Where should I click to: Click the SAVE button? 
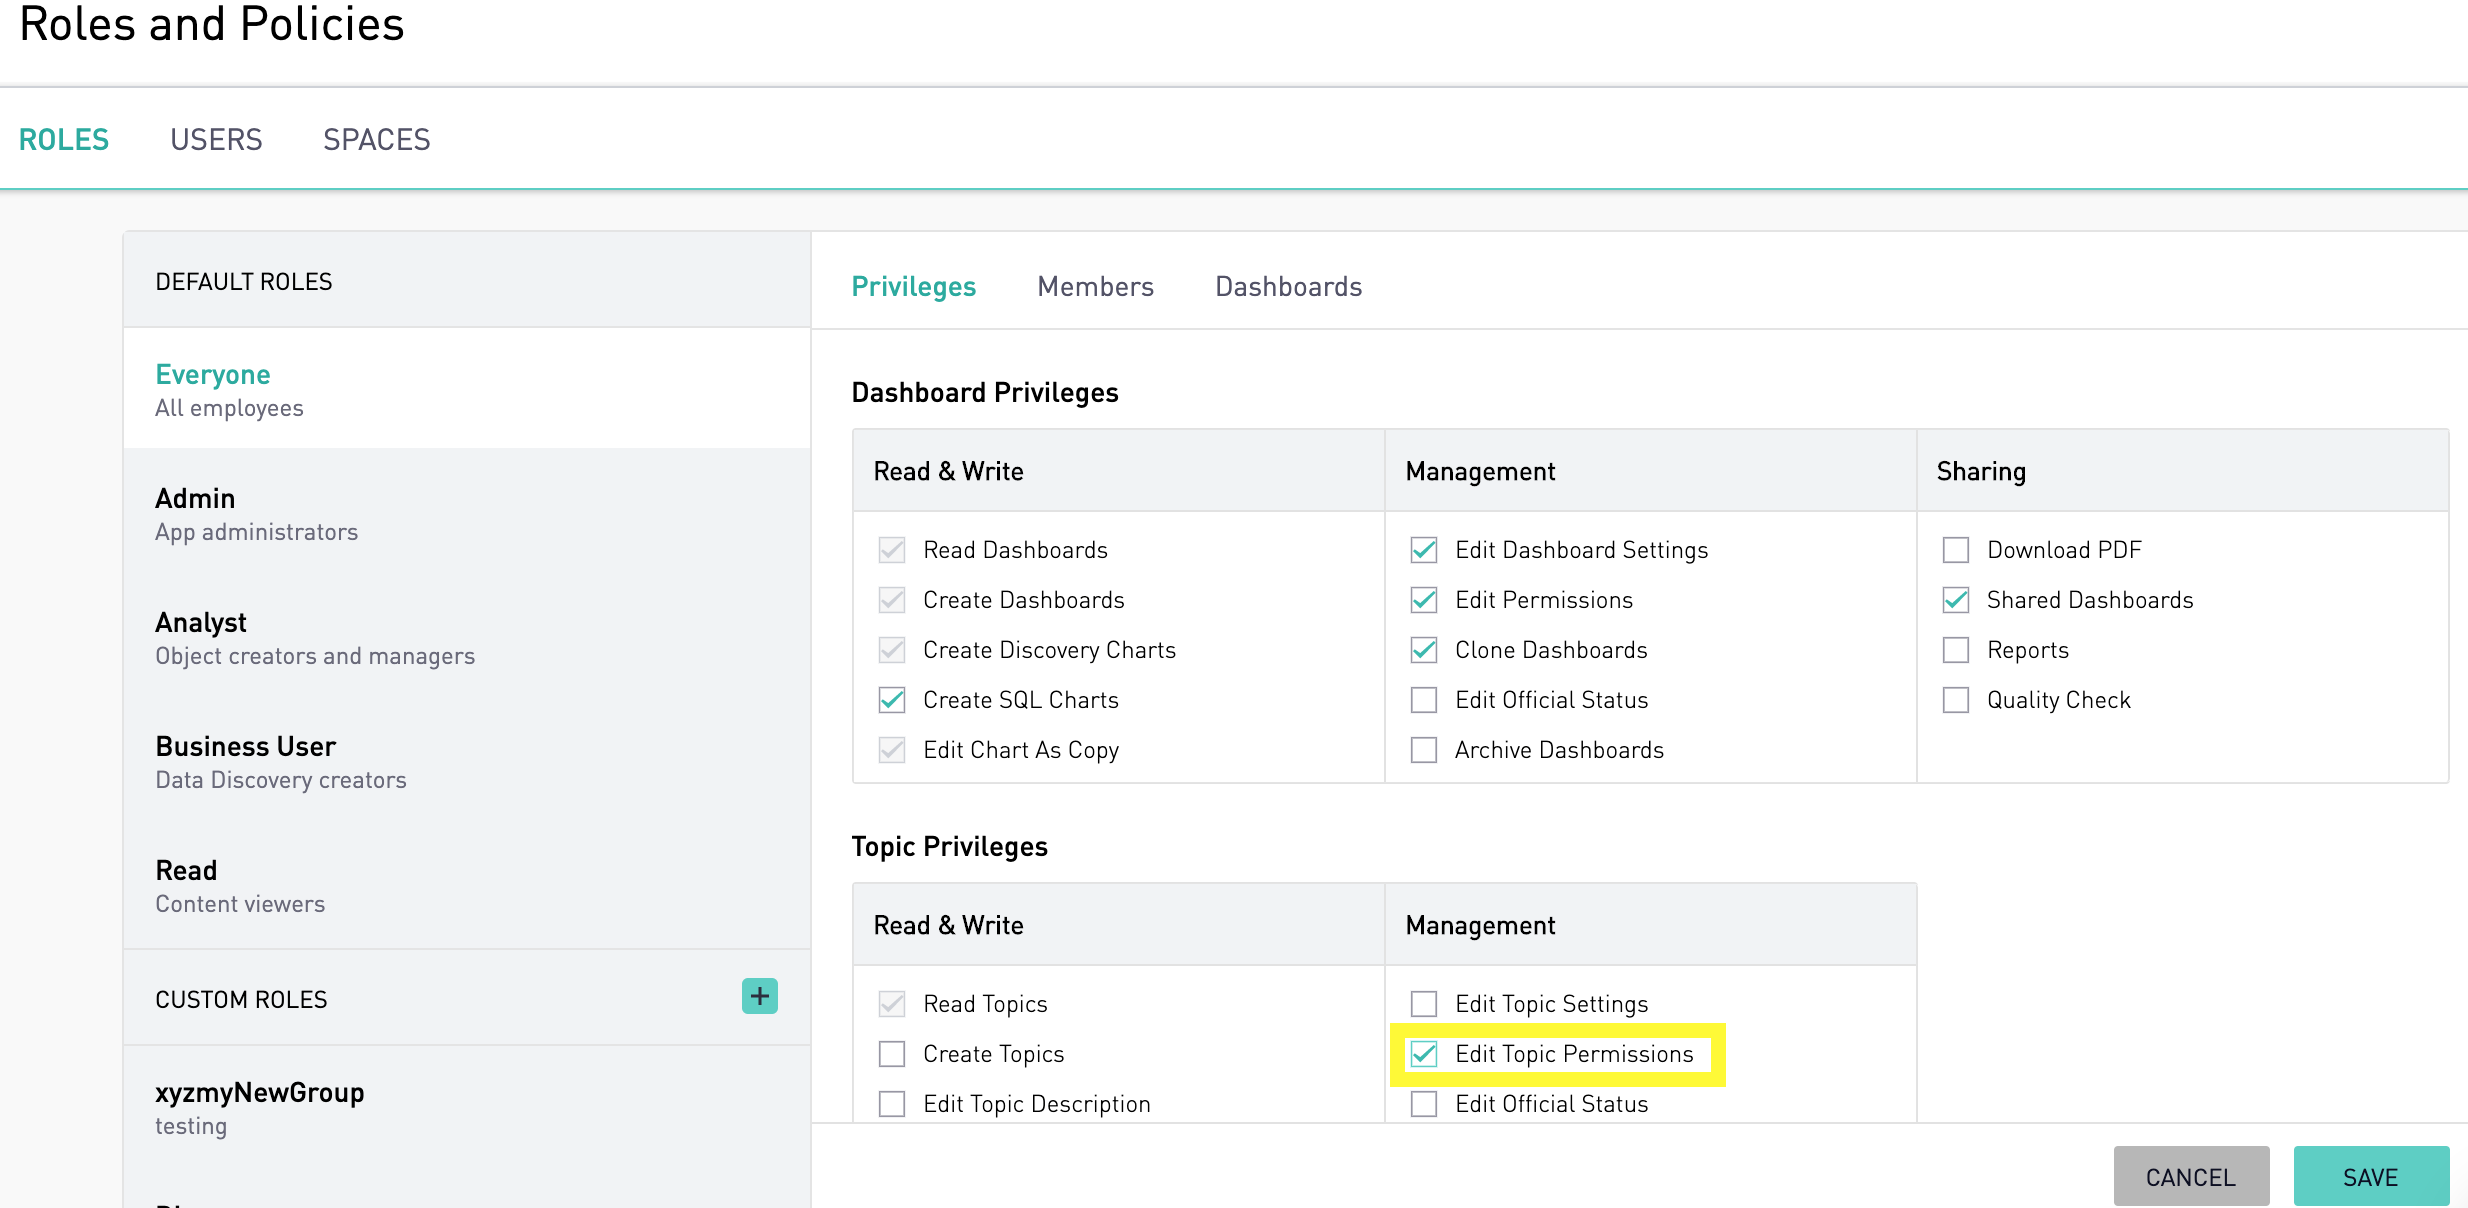point(2371,1177)
